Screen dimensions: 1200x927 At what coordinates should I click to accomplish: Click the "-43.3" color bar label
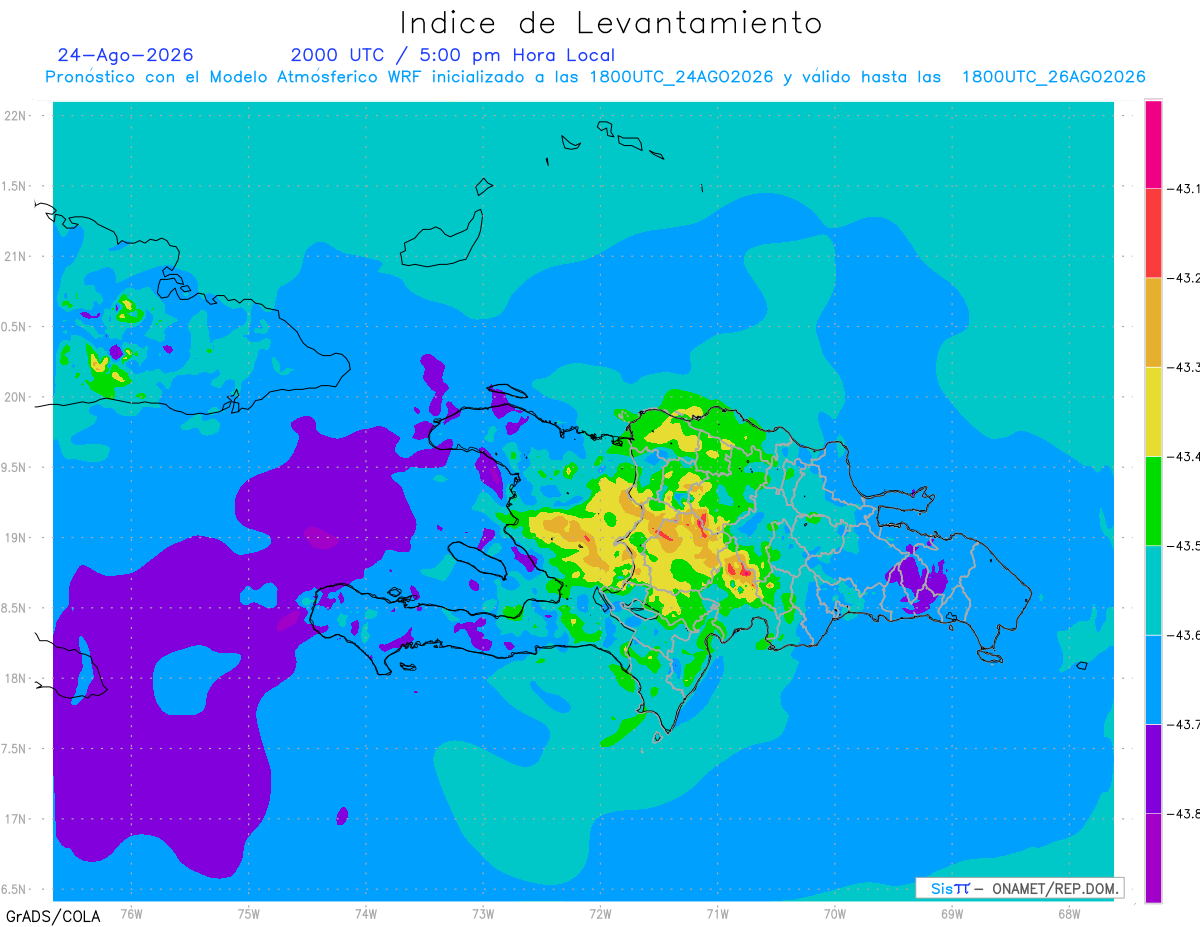click(x=1184, y=367)
